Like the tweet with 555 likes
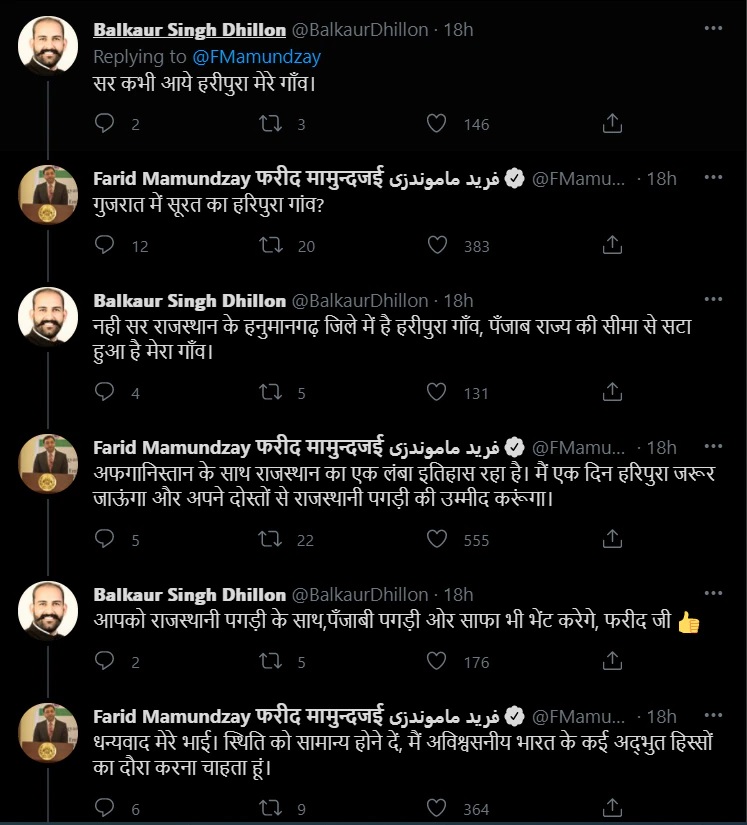 [x=437, y=539]
